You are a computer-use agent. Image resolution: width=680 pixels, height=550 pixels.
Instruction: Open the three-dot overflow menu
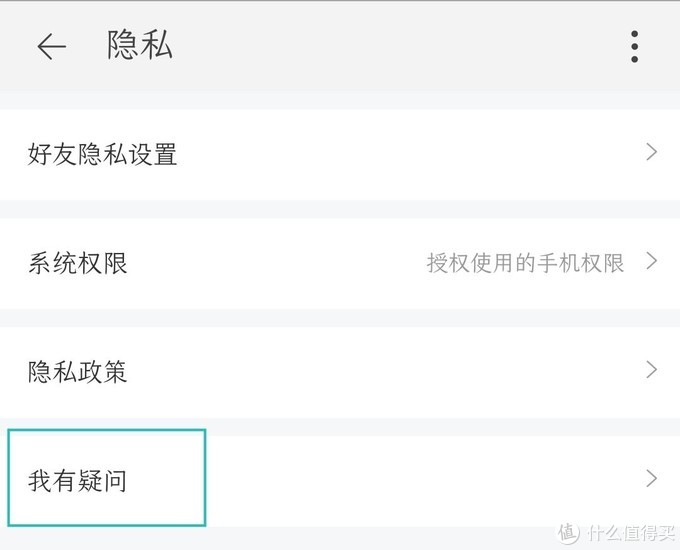pos(634,47)
